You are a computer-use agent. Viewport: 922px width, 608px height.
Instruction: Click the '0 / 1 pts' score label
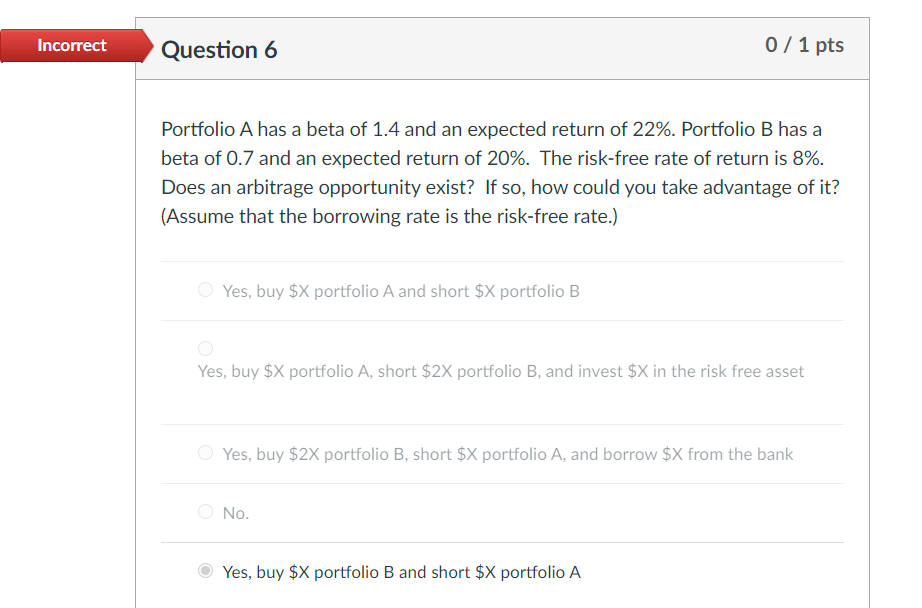pos(805,45)
